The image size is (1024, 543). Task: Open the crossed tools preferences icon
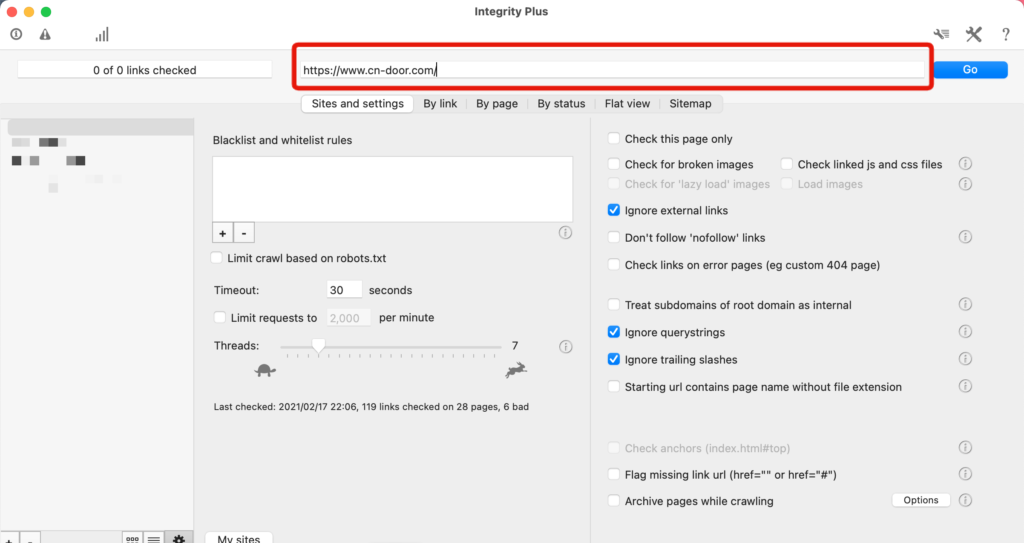click(974, 34)
